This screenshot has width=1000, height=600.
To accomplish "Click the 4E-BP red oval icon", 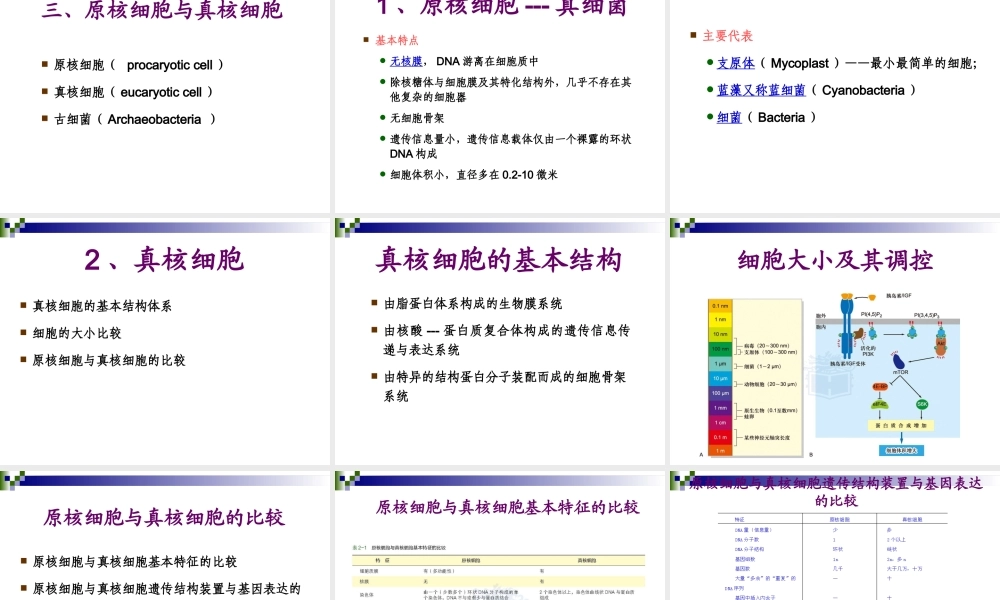I will [x=880, y=387].
